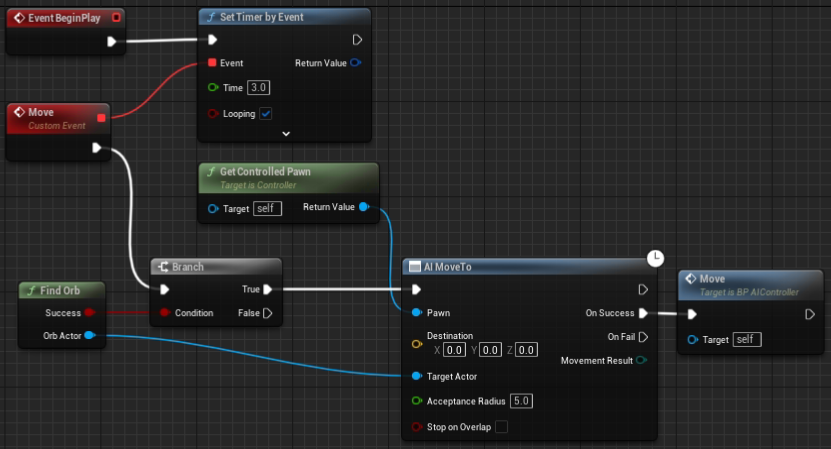The height and width of the screenshot is (449, 831).
Task: Click Event BeginPlay exec output pin
Action: click(111, 41)
